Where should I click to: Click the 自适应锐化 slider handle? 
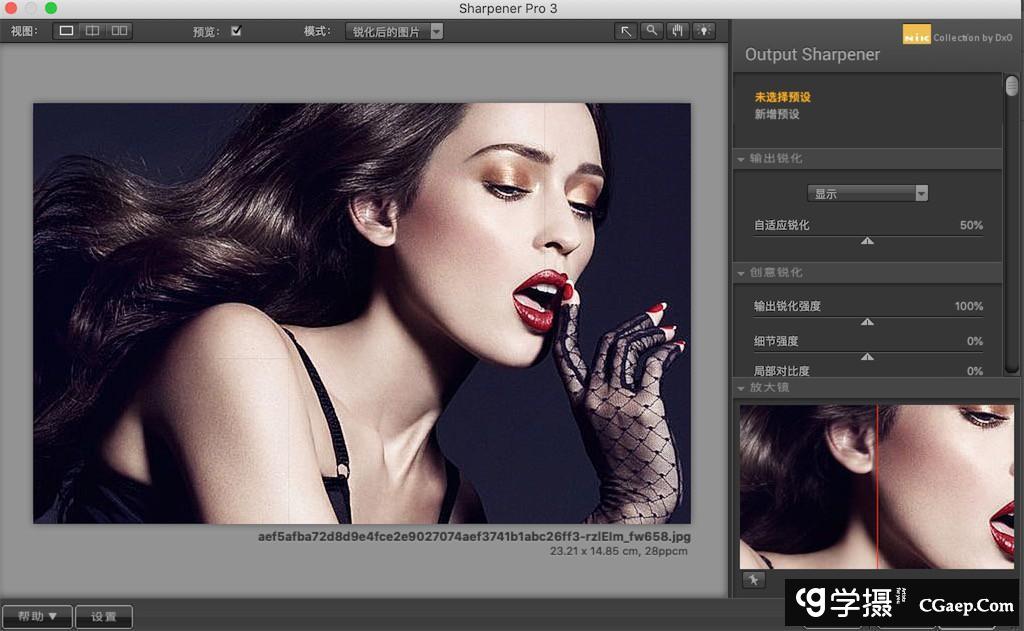(x=868, y=241)
